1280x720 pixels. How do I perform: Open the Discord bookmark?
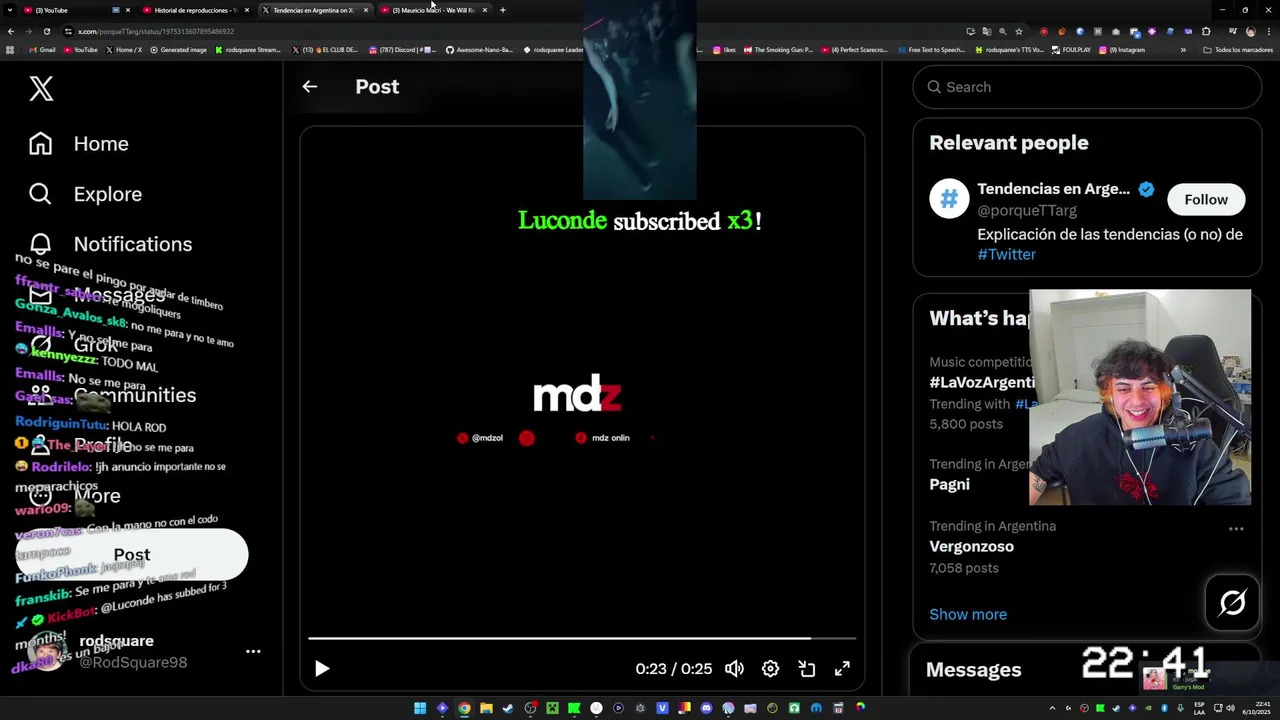(402, 49)
